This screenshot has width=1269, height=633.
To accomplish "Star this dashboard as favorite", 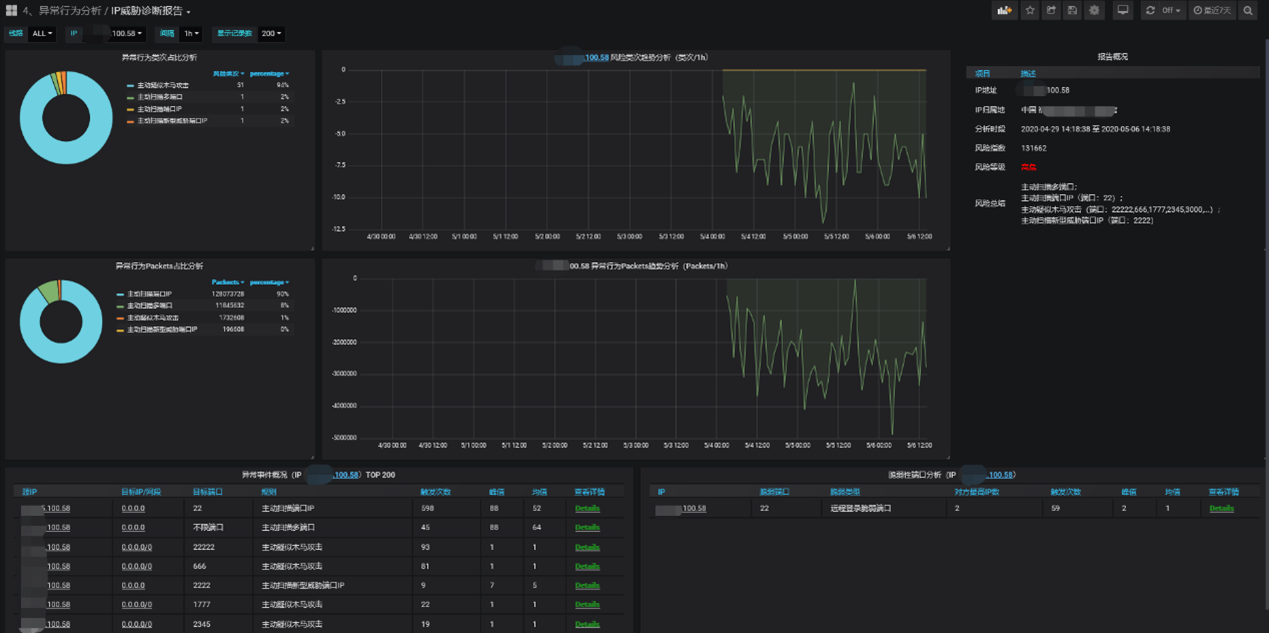I will [1029, 10].
